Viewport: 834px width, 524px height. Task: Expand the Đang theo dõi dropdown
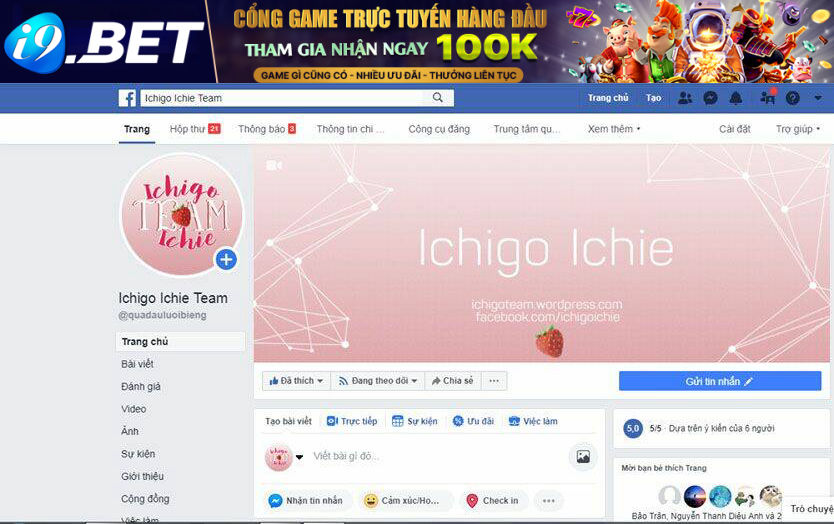(x=378, y=381)
